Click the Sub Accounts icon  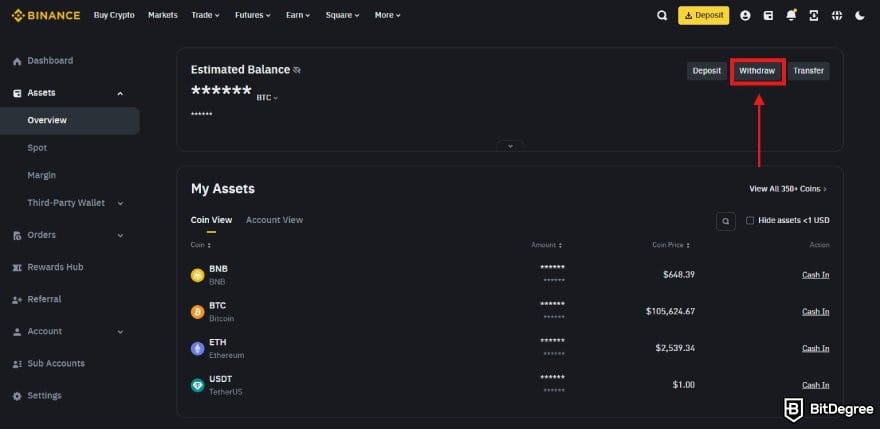click(x=17, y=364)
